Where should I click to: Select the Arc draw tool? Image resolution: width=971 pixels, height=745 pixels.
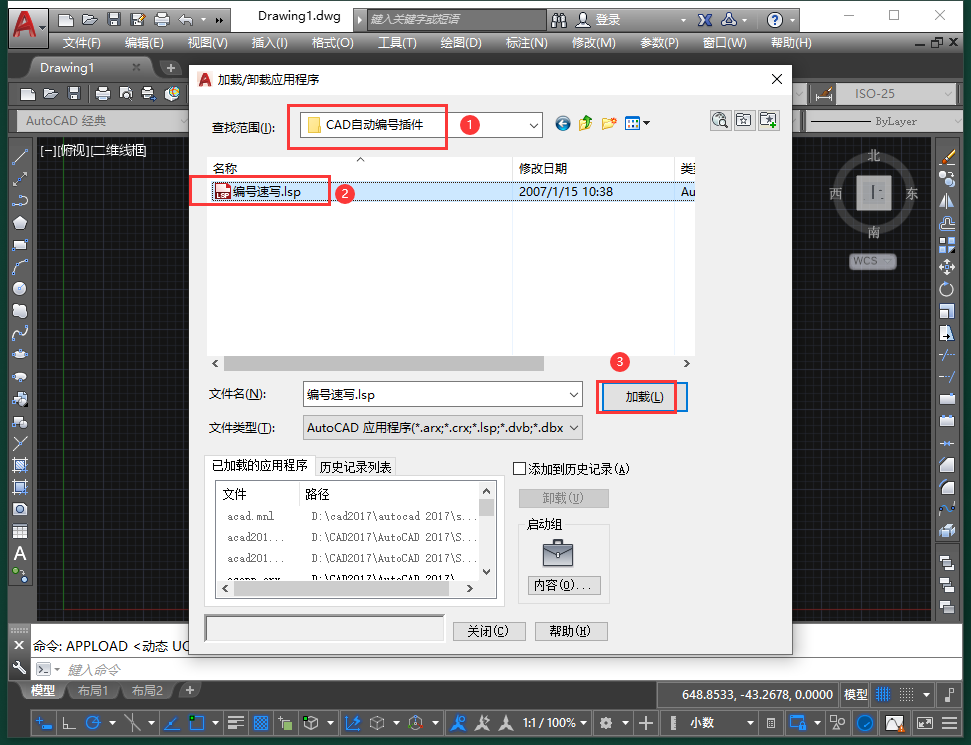click(20, 267)
